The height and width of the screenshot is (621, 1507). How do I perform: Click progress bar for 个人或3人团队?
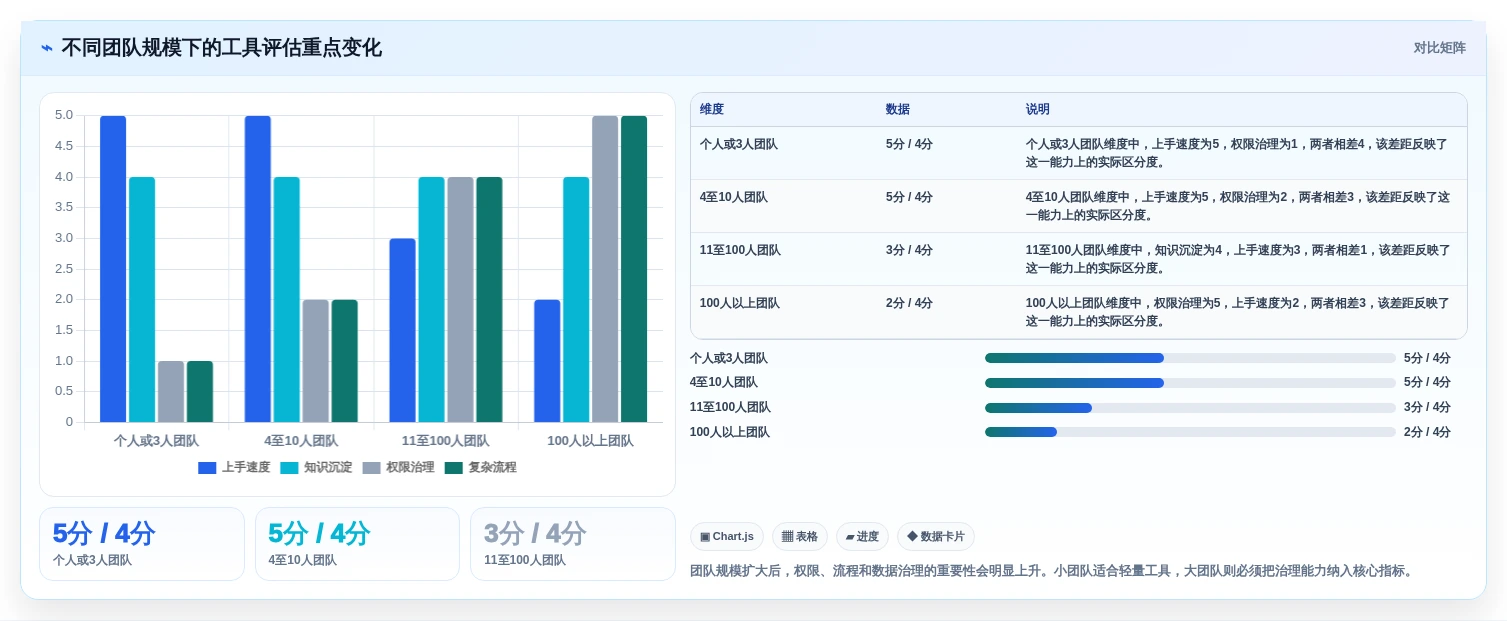1190,358
